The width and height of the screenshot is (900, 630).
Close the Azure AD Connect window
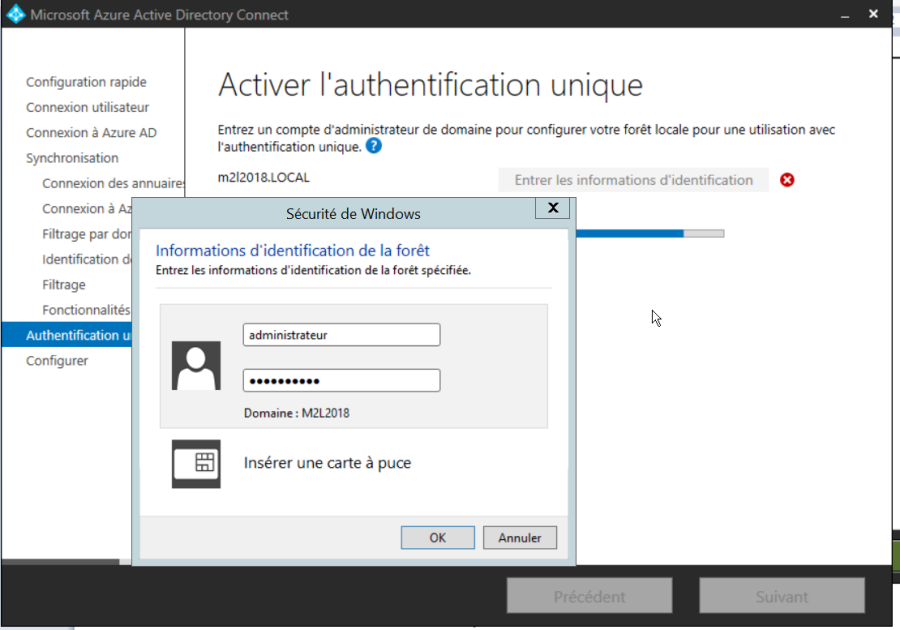[873, 14]
